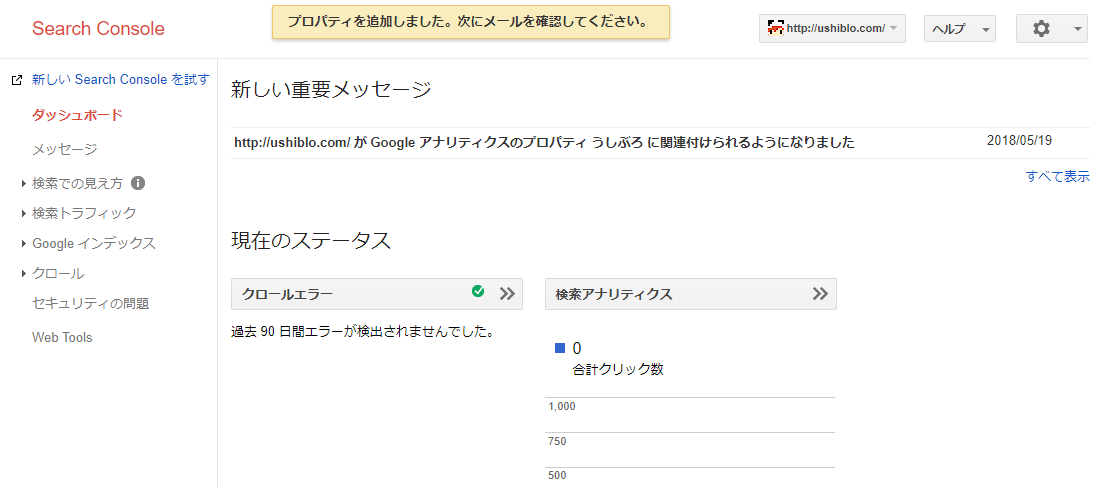Open Web Tools in the sidebar
The width and height of the screenshot is (1112, 487).
[62, 337]
